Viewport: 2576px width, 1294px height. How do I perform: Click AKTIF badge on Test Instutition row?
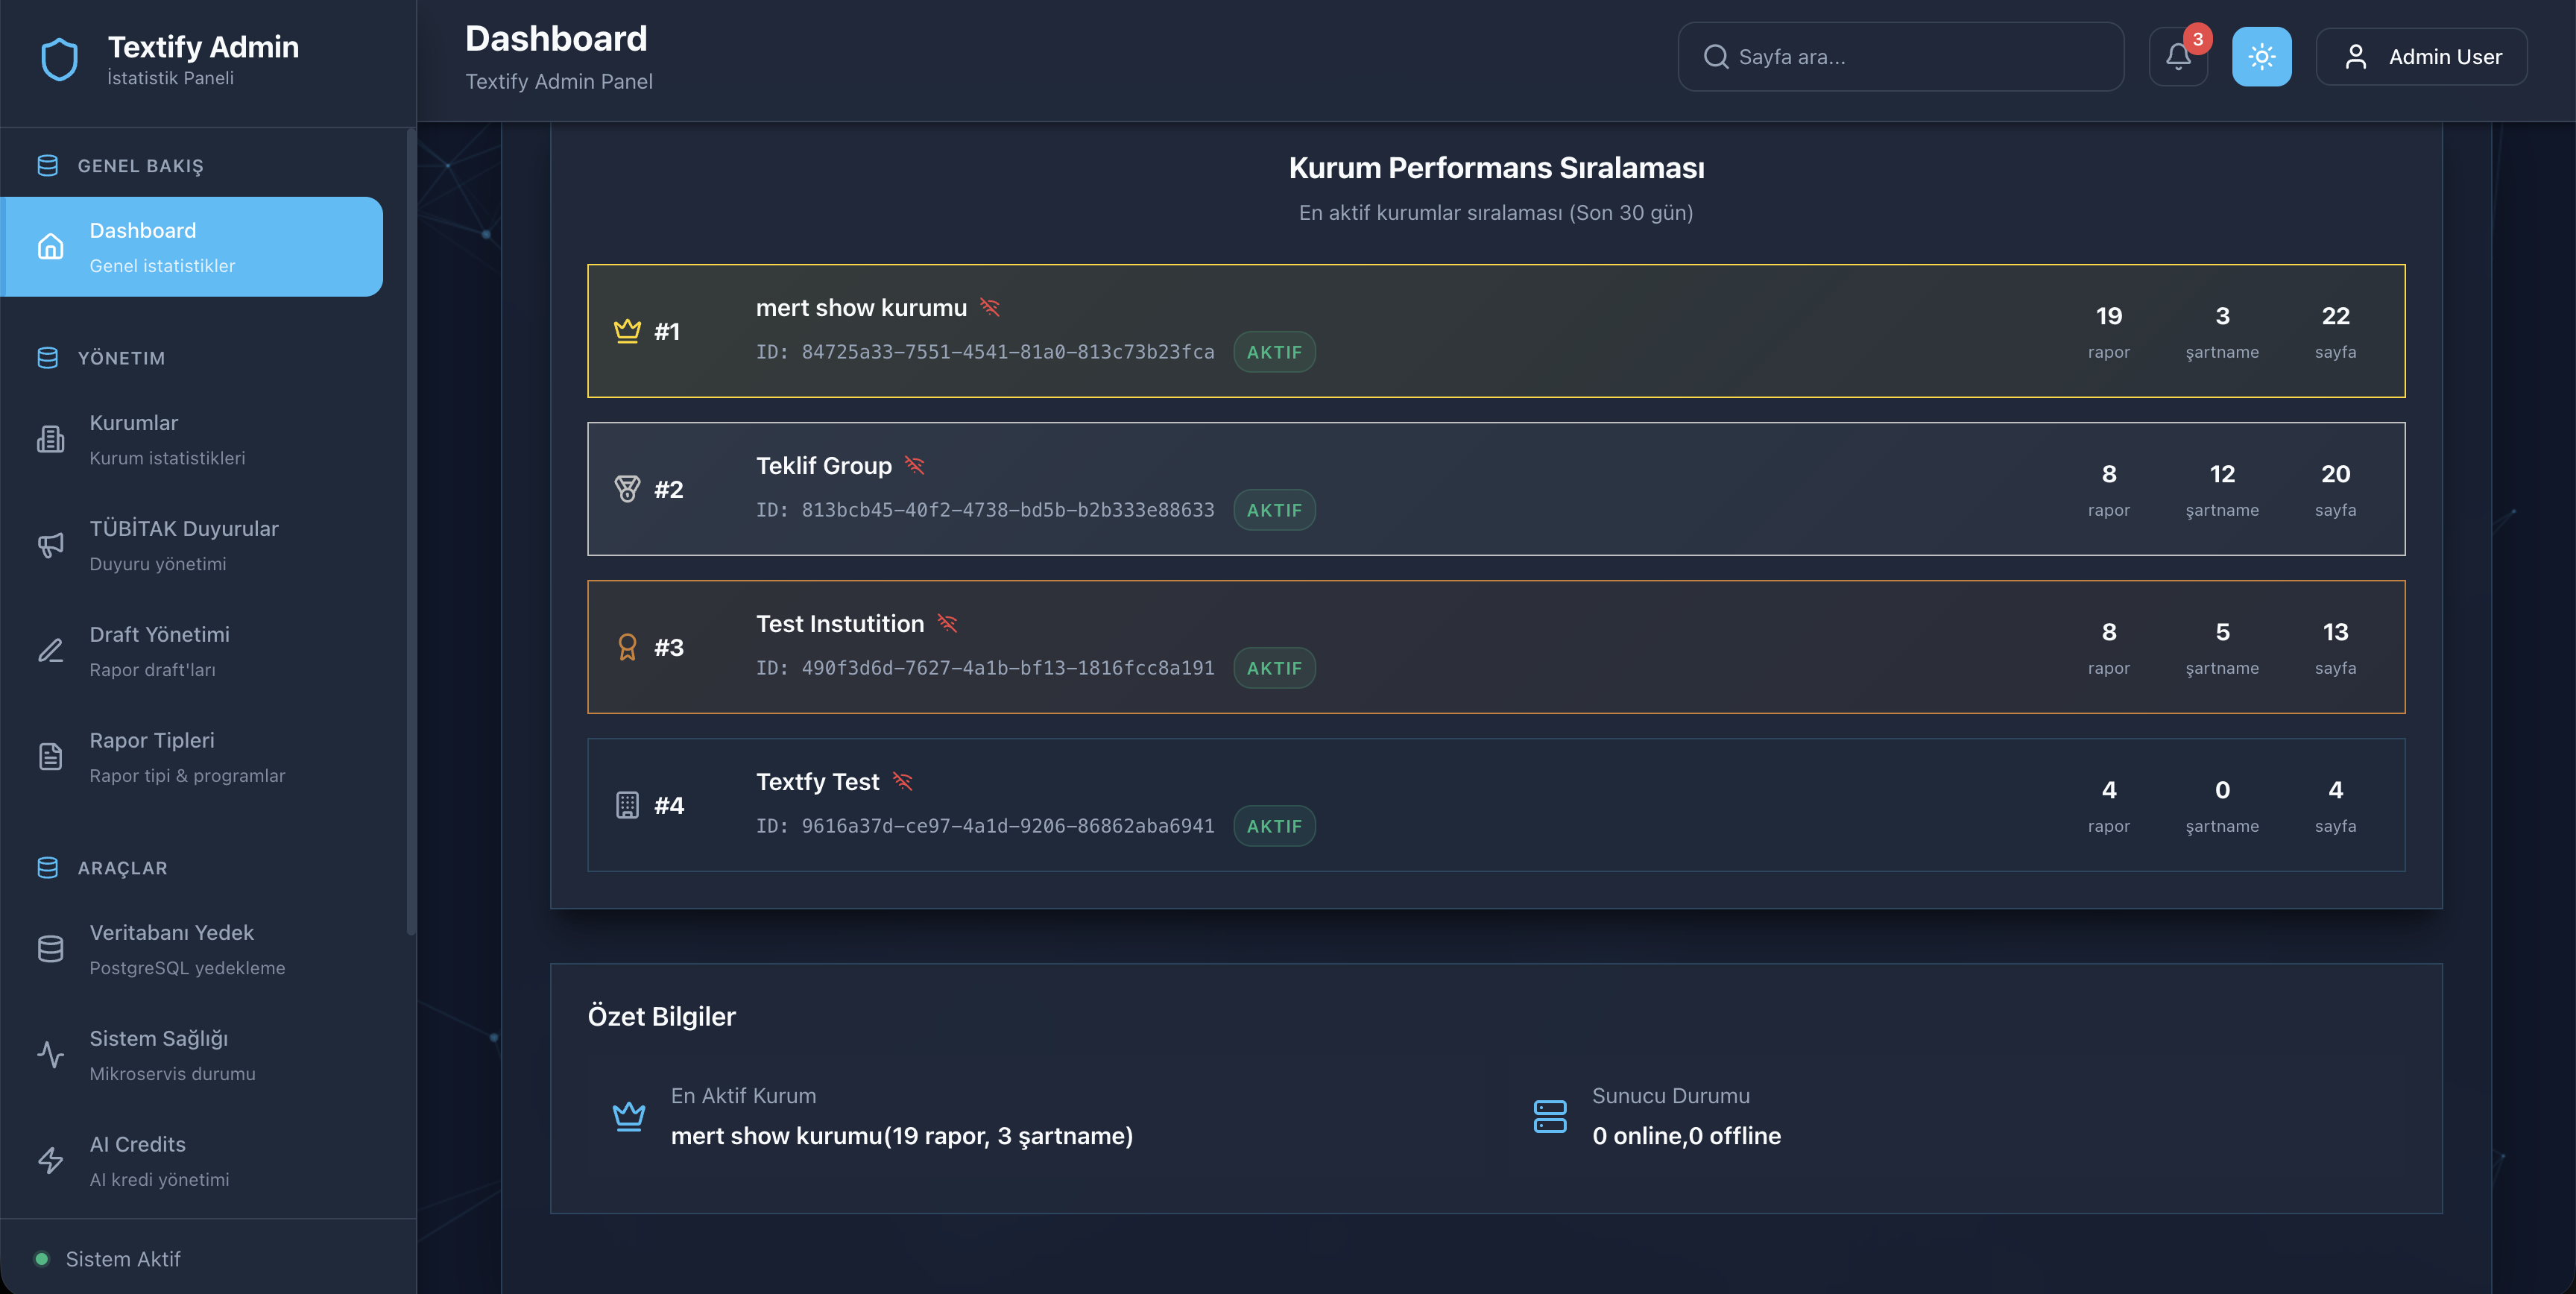click(x=1273, y=668)
